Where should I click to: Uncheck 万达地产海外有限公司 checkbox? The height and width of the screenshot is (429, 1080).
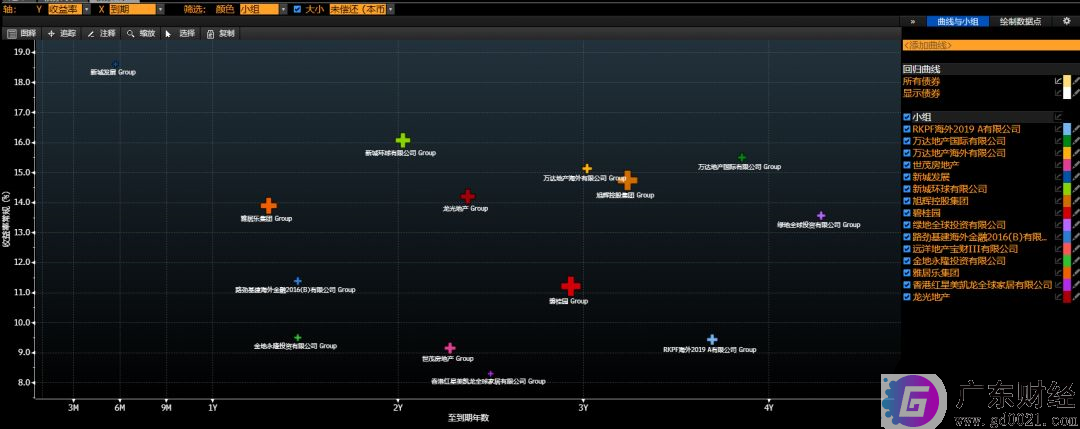[907, 153]
